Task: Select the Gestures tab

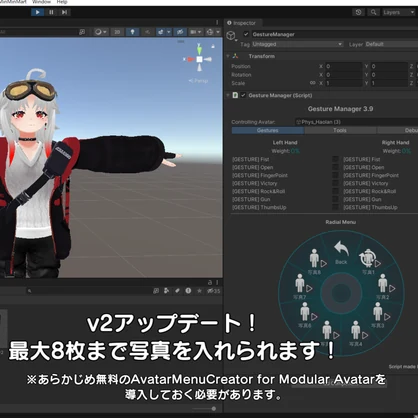Action: pos(268,130)
